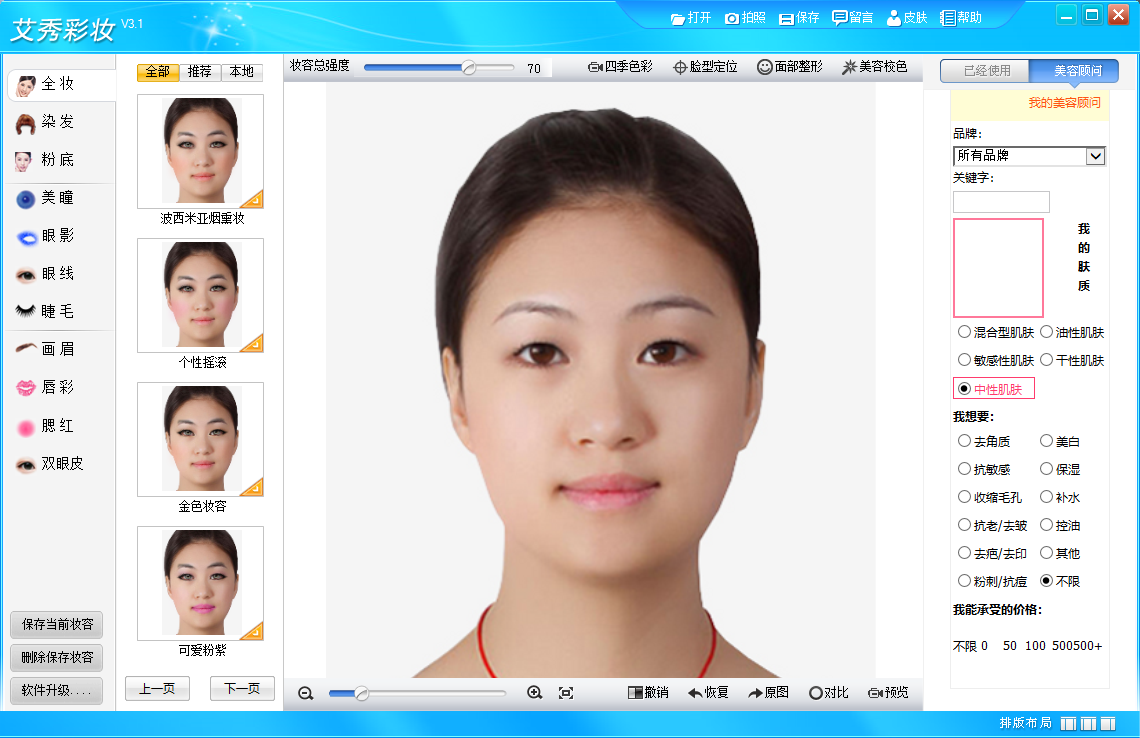Image resolution: width=1140 pixels, height=738 pixels.
Task: Open the 面部整形 face reshaping tool
Action: click(x=790, y=67)
